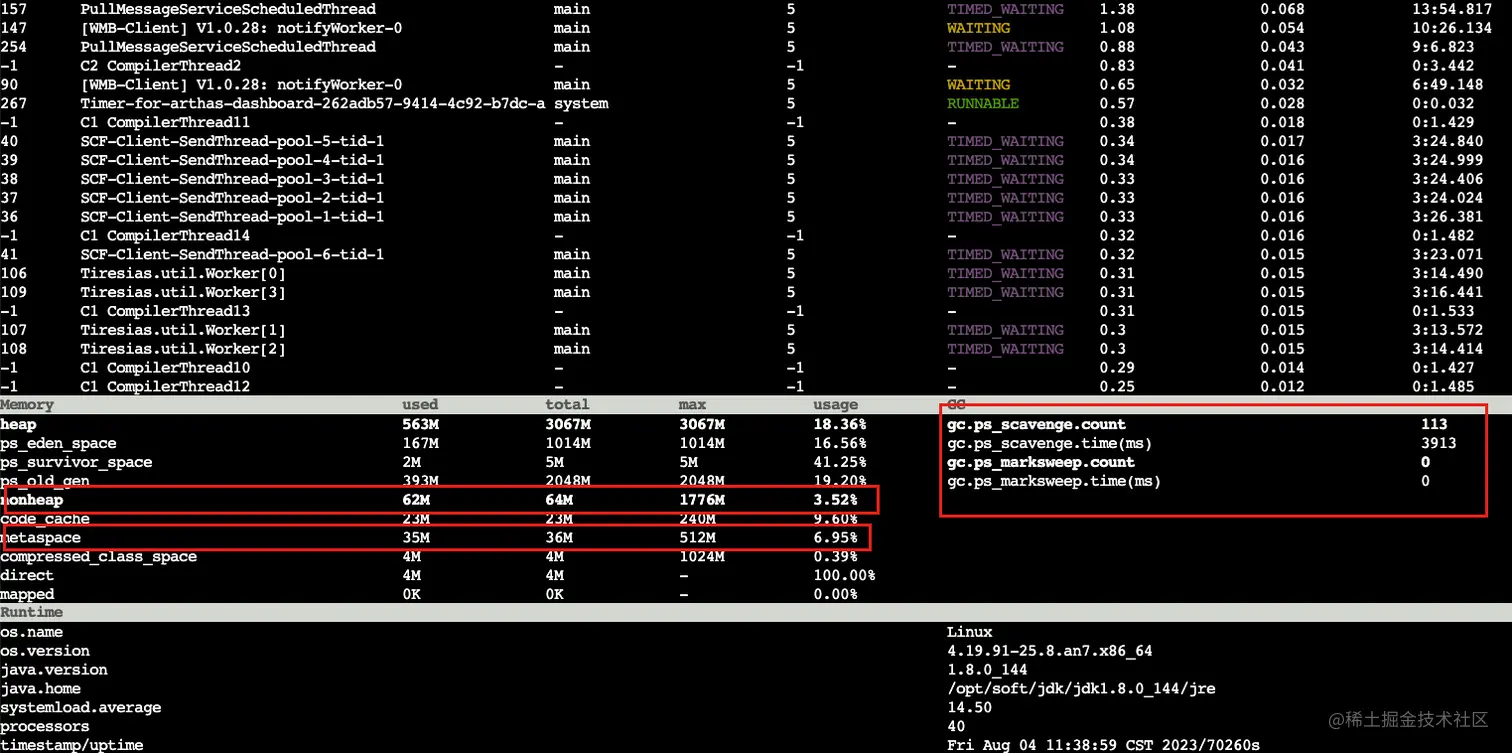Click the 'ps_survivor_space' row label

click(x=76, y=462)
